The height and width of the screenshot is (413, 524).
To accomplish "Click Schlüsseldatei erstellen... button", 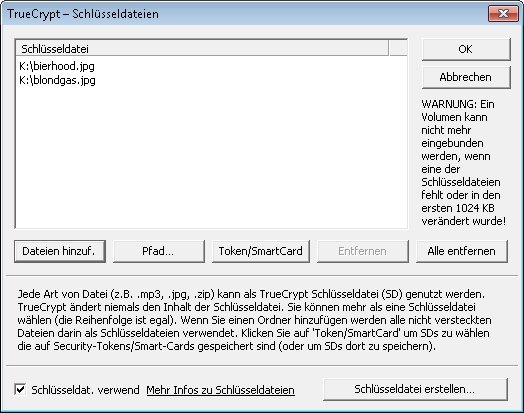I will (415, 389).
